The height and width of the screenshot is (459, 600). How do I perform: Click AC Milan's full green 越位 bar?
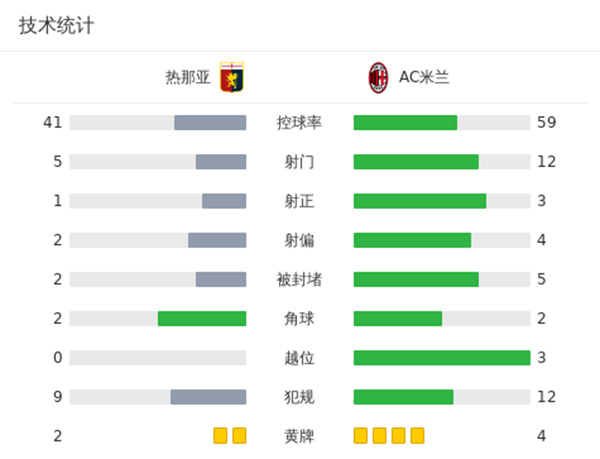(x=441, y=357)
